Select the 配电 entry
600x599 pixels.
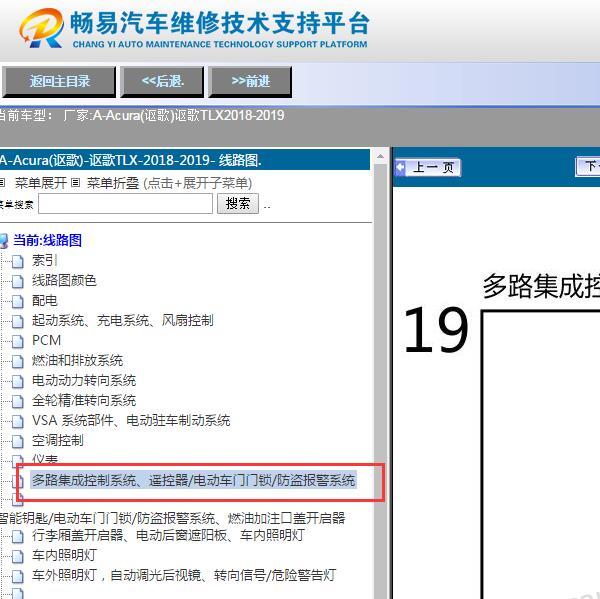pos(44,300)
